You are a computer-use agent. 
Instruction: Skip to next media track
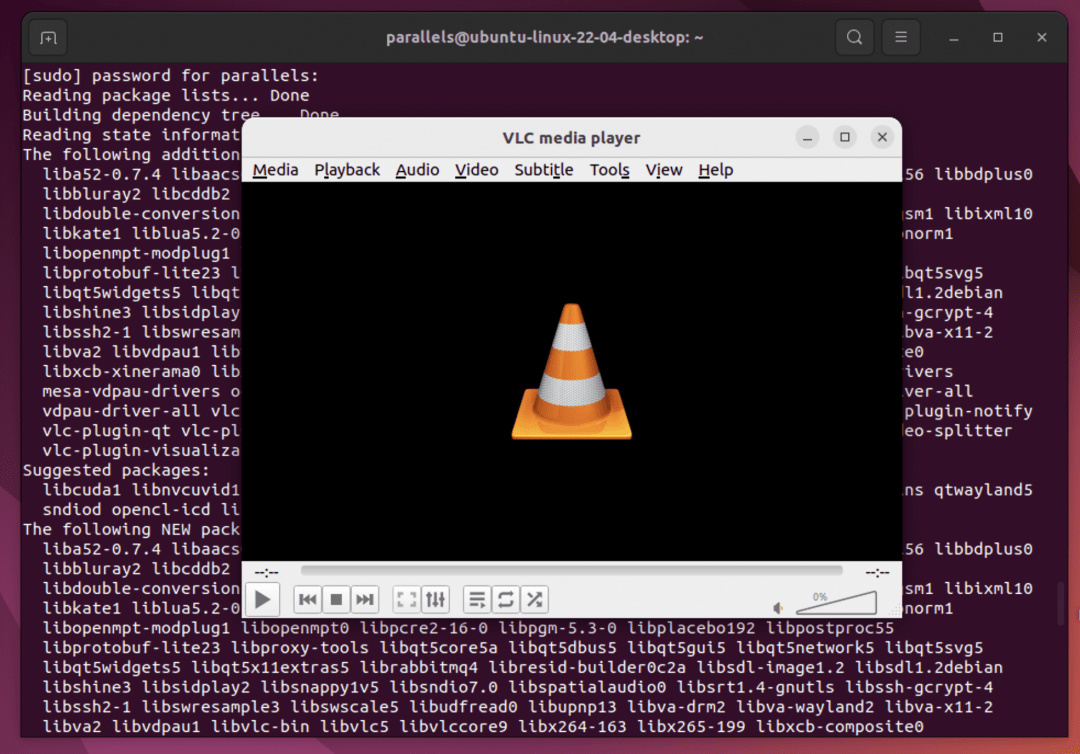[365, 600]
